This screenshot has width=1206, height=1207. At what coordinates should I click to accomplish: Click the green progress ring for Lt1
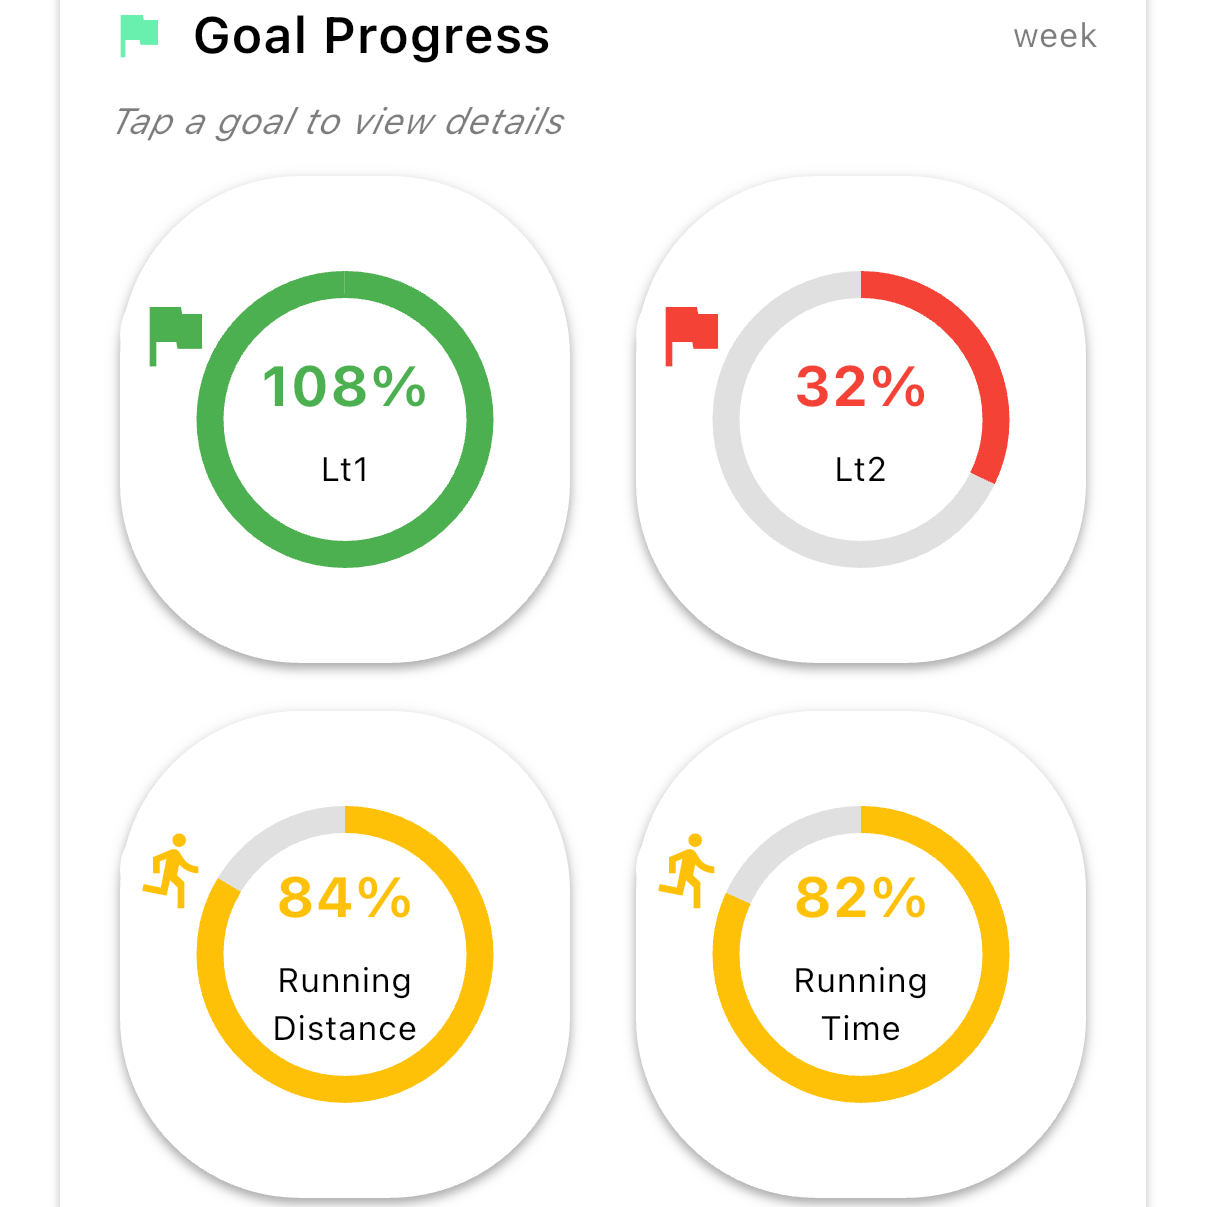pos(479,419)
